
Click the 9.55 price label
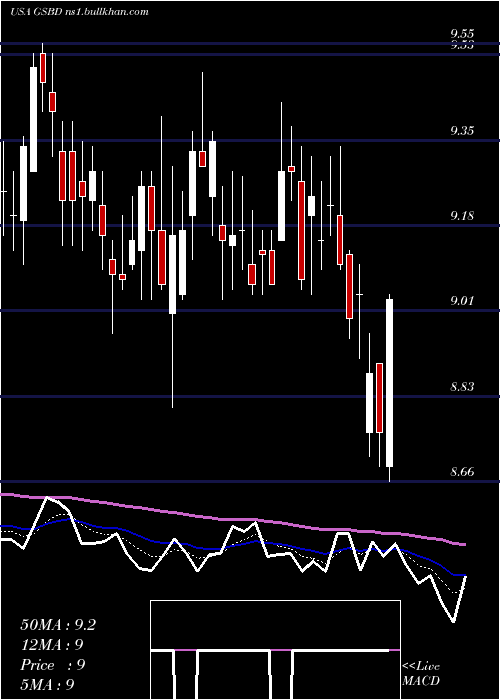pos(462,33)
